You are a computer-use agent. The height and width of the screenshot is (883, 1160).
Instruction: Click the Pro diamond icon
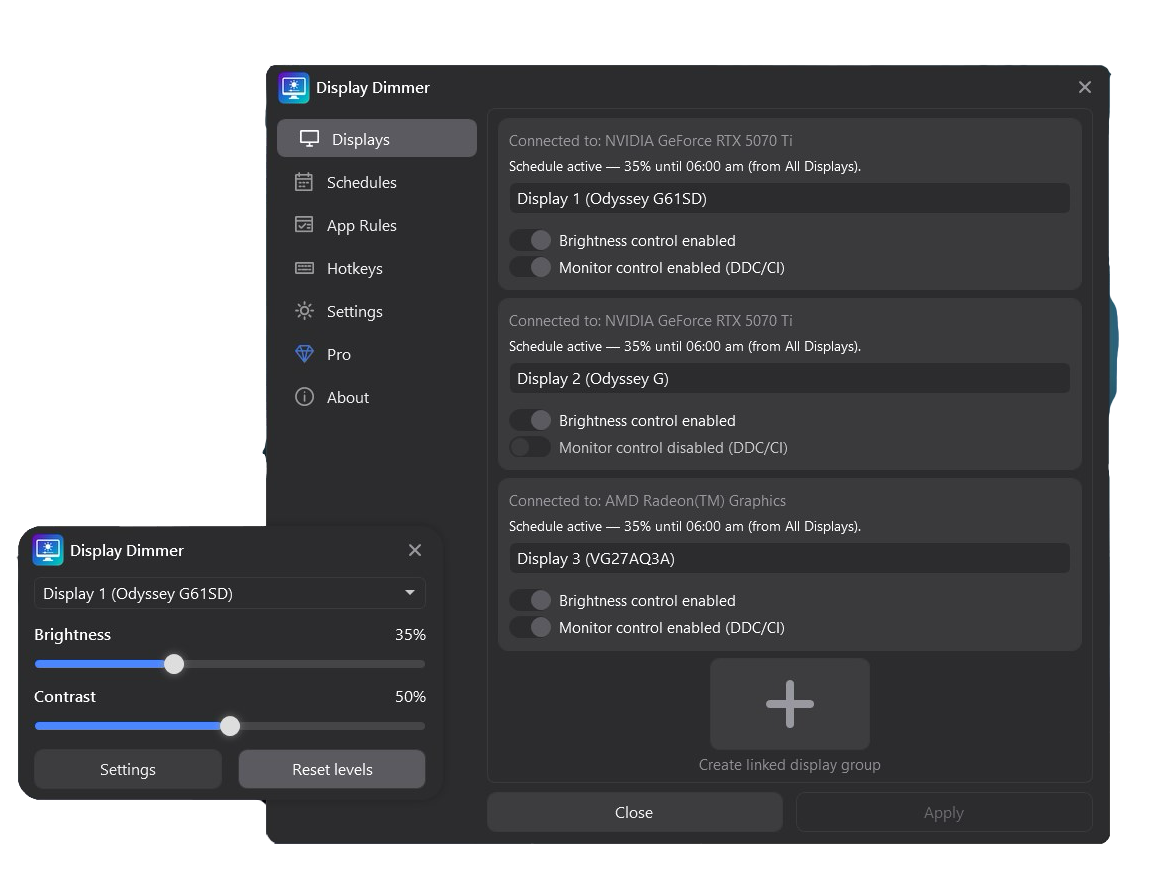304,353
